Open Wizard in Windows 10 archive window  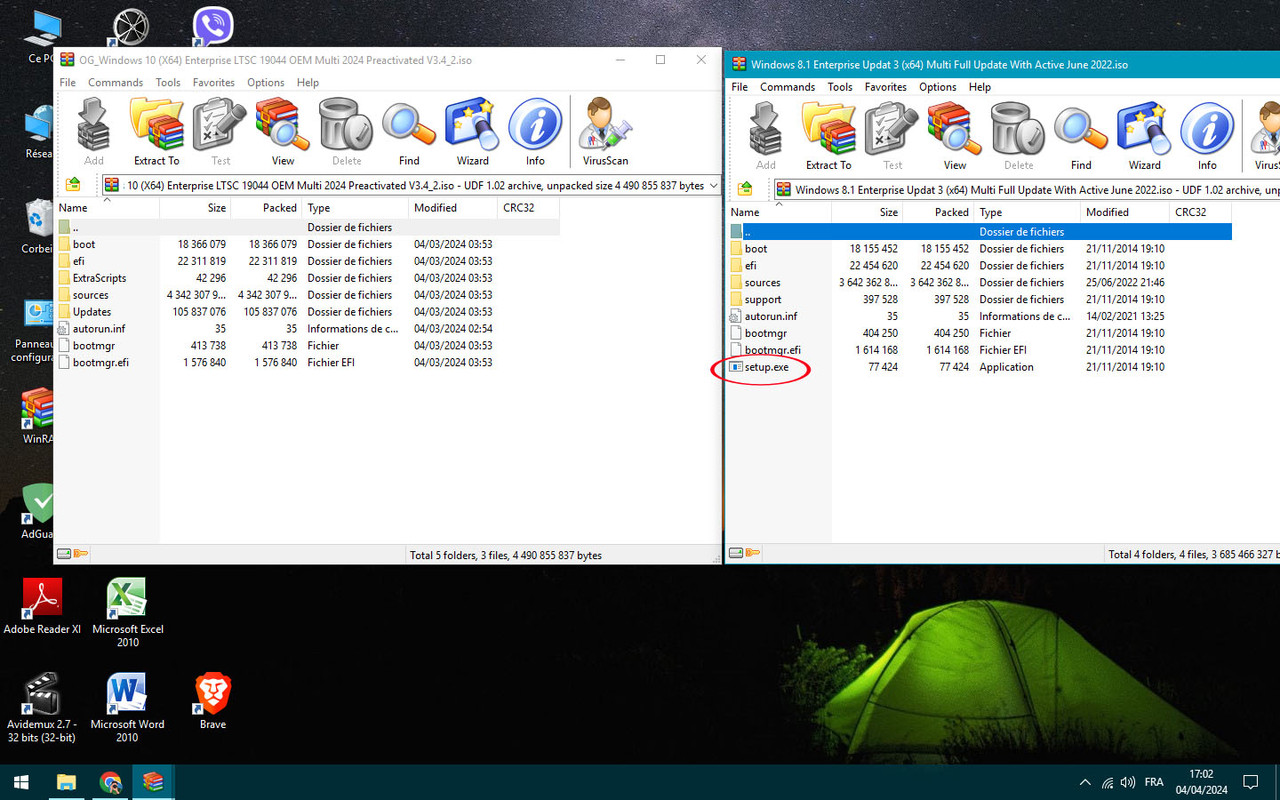(472, 132)
